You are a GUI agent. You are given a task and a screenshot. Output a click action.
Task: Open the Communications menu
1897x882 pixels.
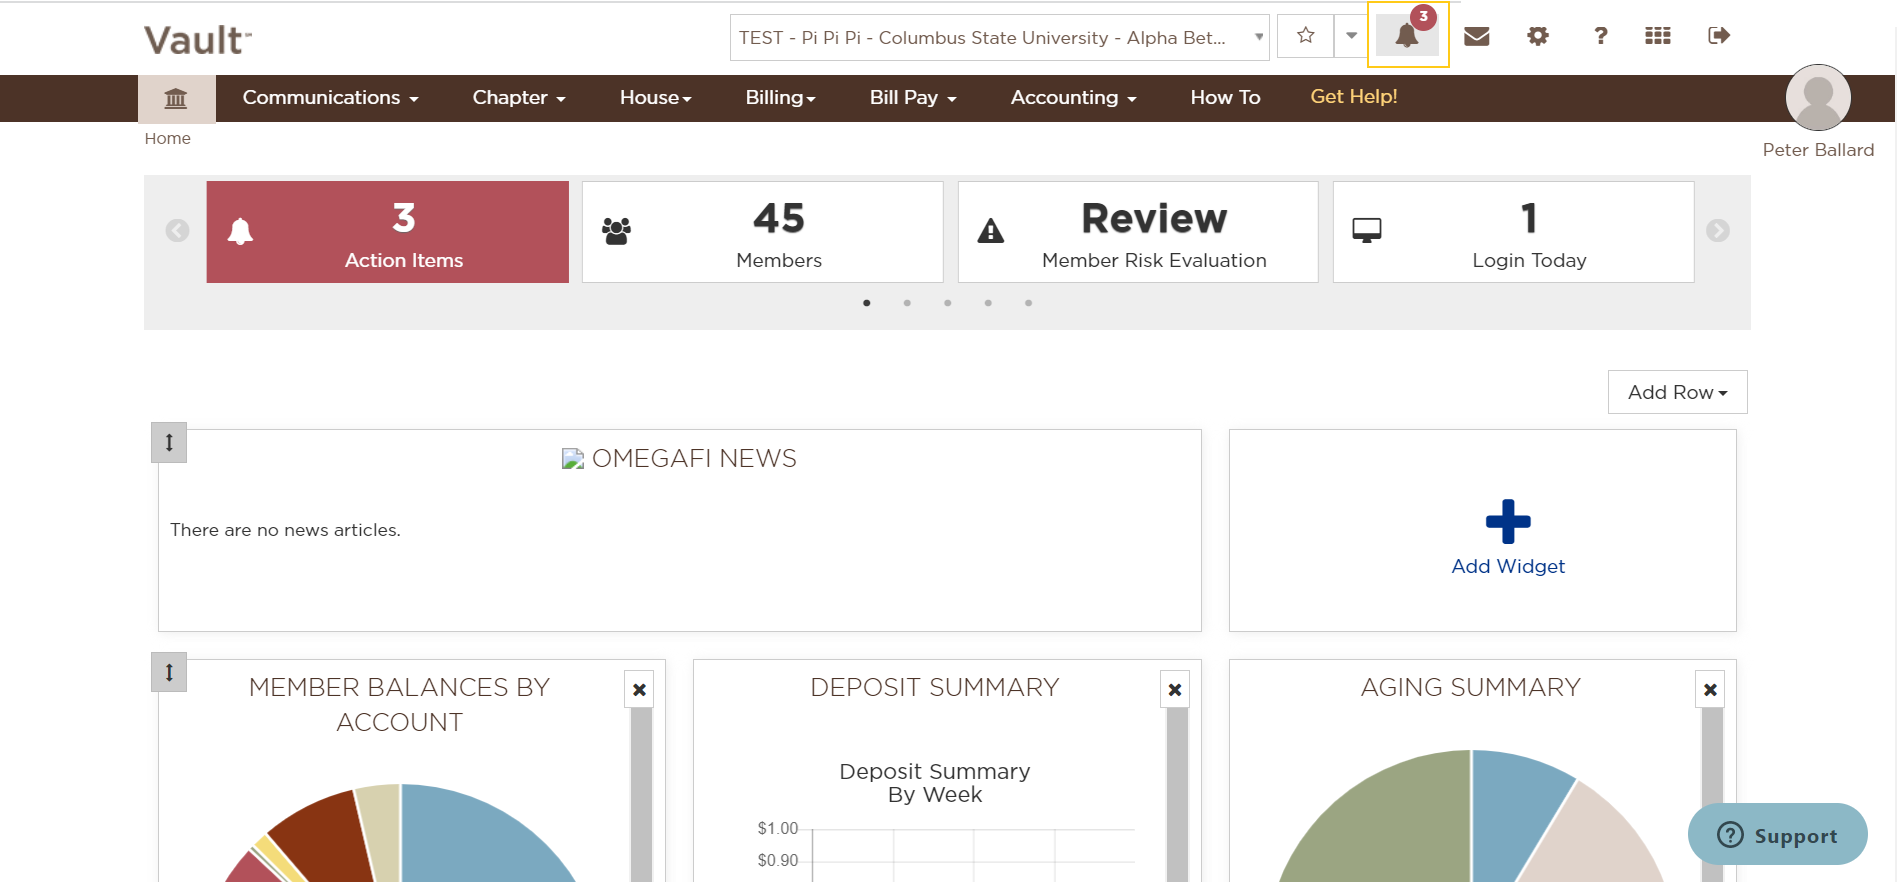[x=330, y=98]
